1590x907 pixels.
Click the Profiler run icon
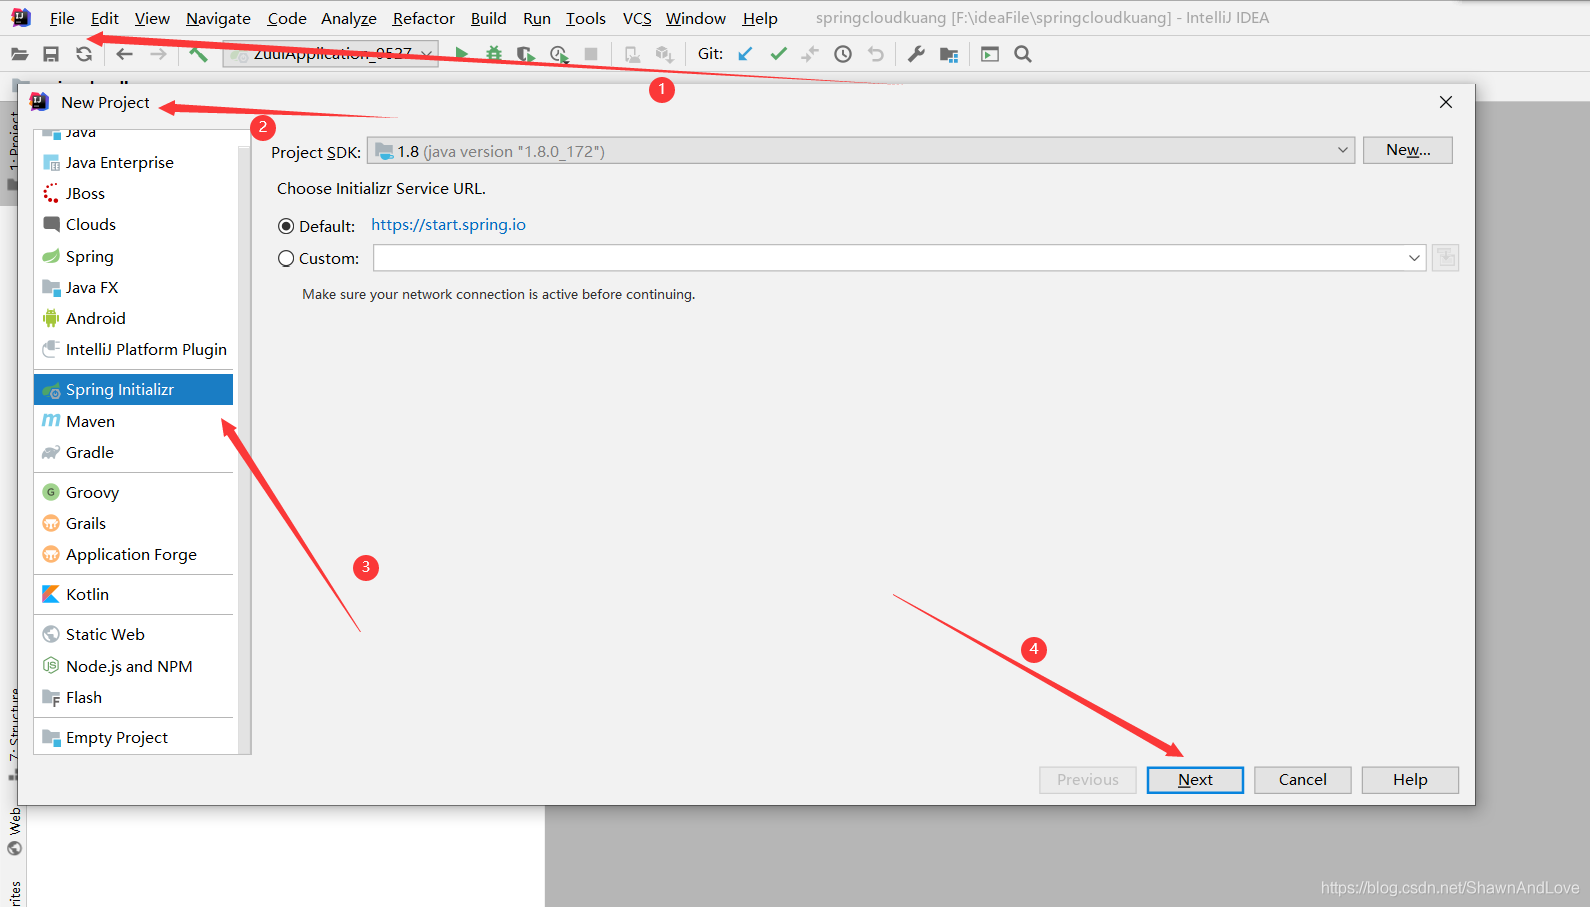pyautogui.click(x=559, y=54)
